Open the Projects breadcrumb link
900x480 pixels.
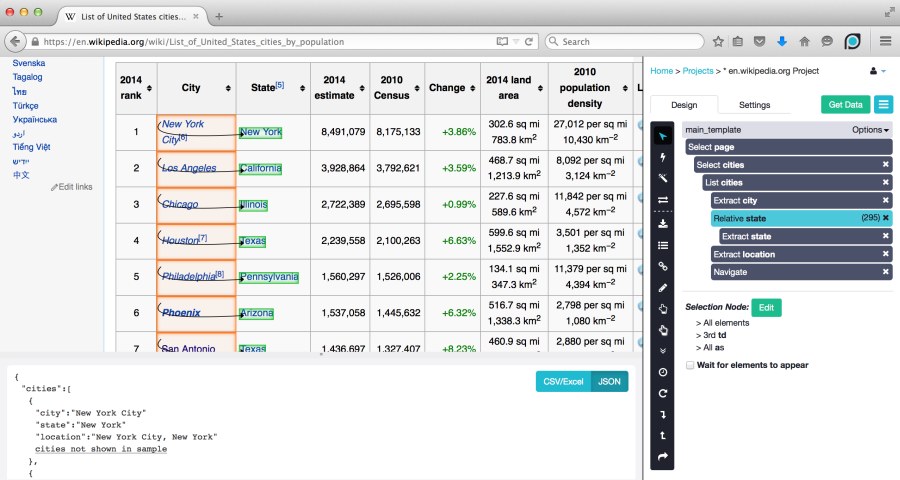pos(698,71)
